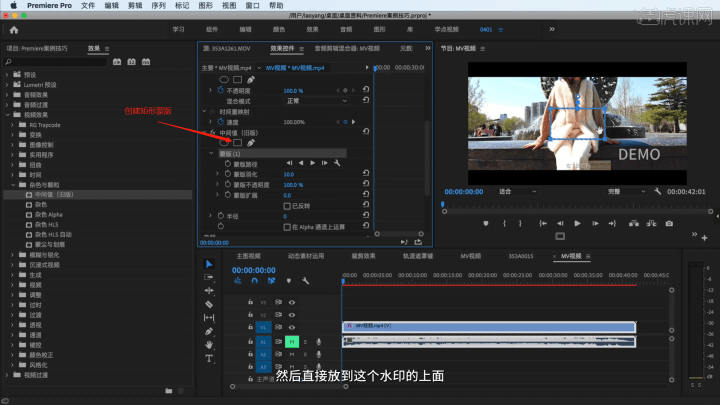720x405 pixels.
Task: Click the MV视频.mp4 video clip in timeline
Action: point(489,326)
